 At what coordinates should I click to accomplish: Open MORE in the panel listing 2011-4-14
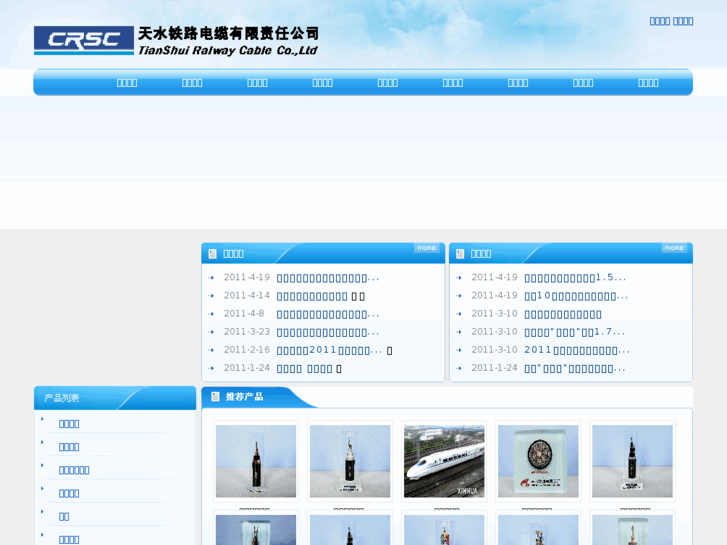[426, 248]
